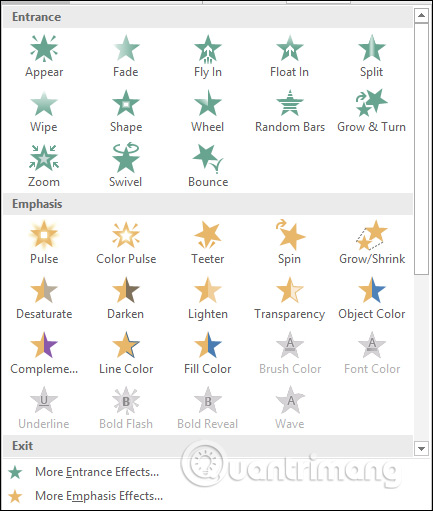Select the Line Color emphasis animation

tap(126, 353)
